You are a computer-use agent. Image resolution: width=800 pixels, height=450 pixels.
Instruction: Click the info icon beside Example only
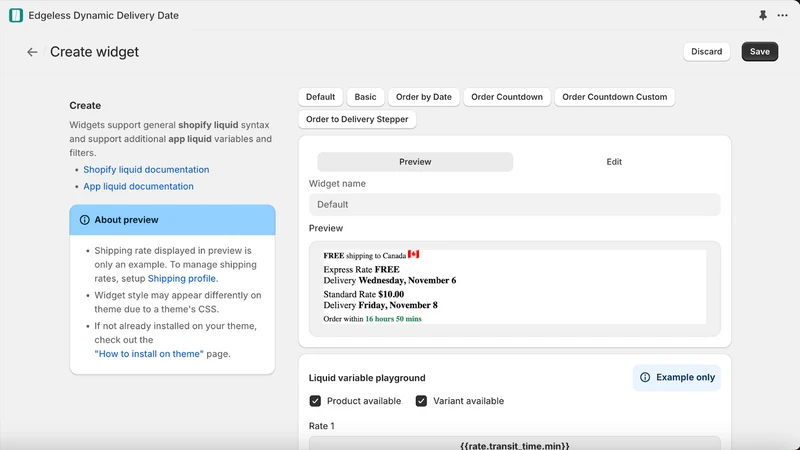click(645, 378)
